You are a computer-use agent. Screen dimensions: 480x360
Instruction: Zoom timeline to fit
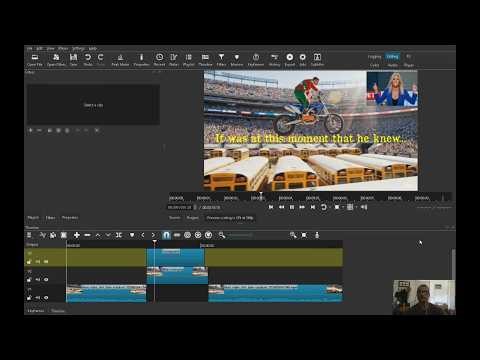pos(304,235)
